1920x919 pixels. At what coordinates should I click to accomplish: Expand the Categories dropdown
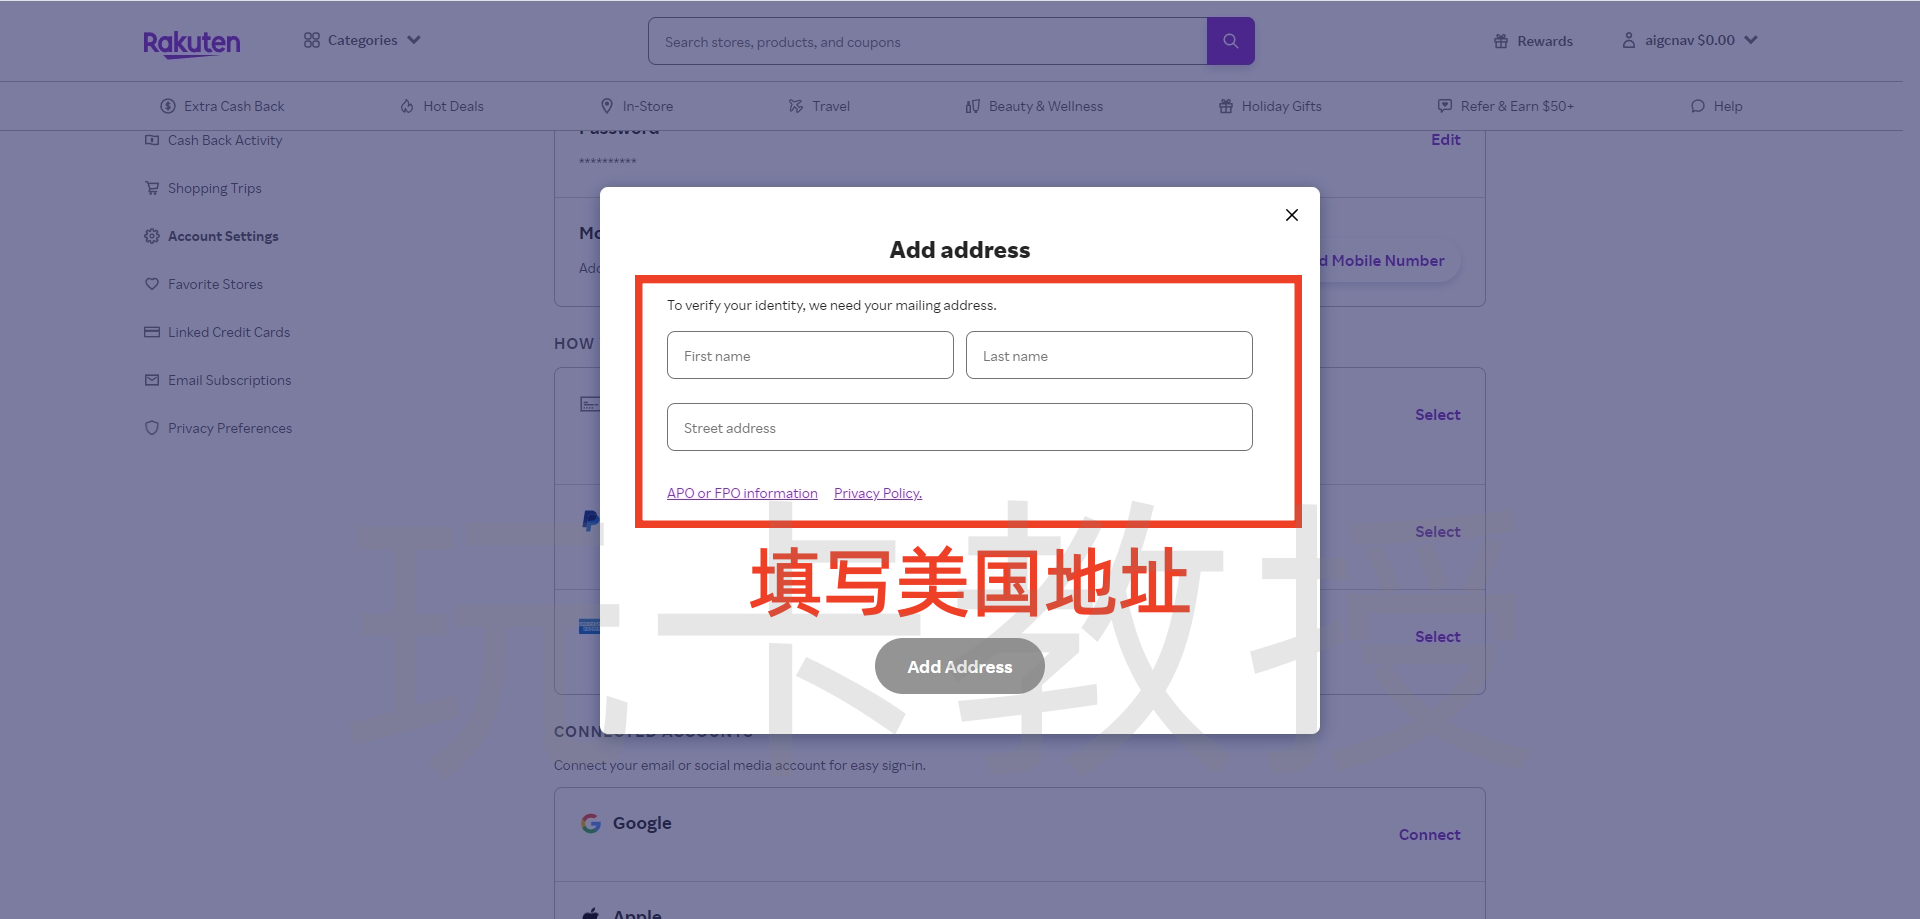pyautogui.click(x=362, y=40)
